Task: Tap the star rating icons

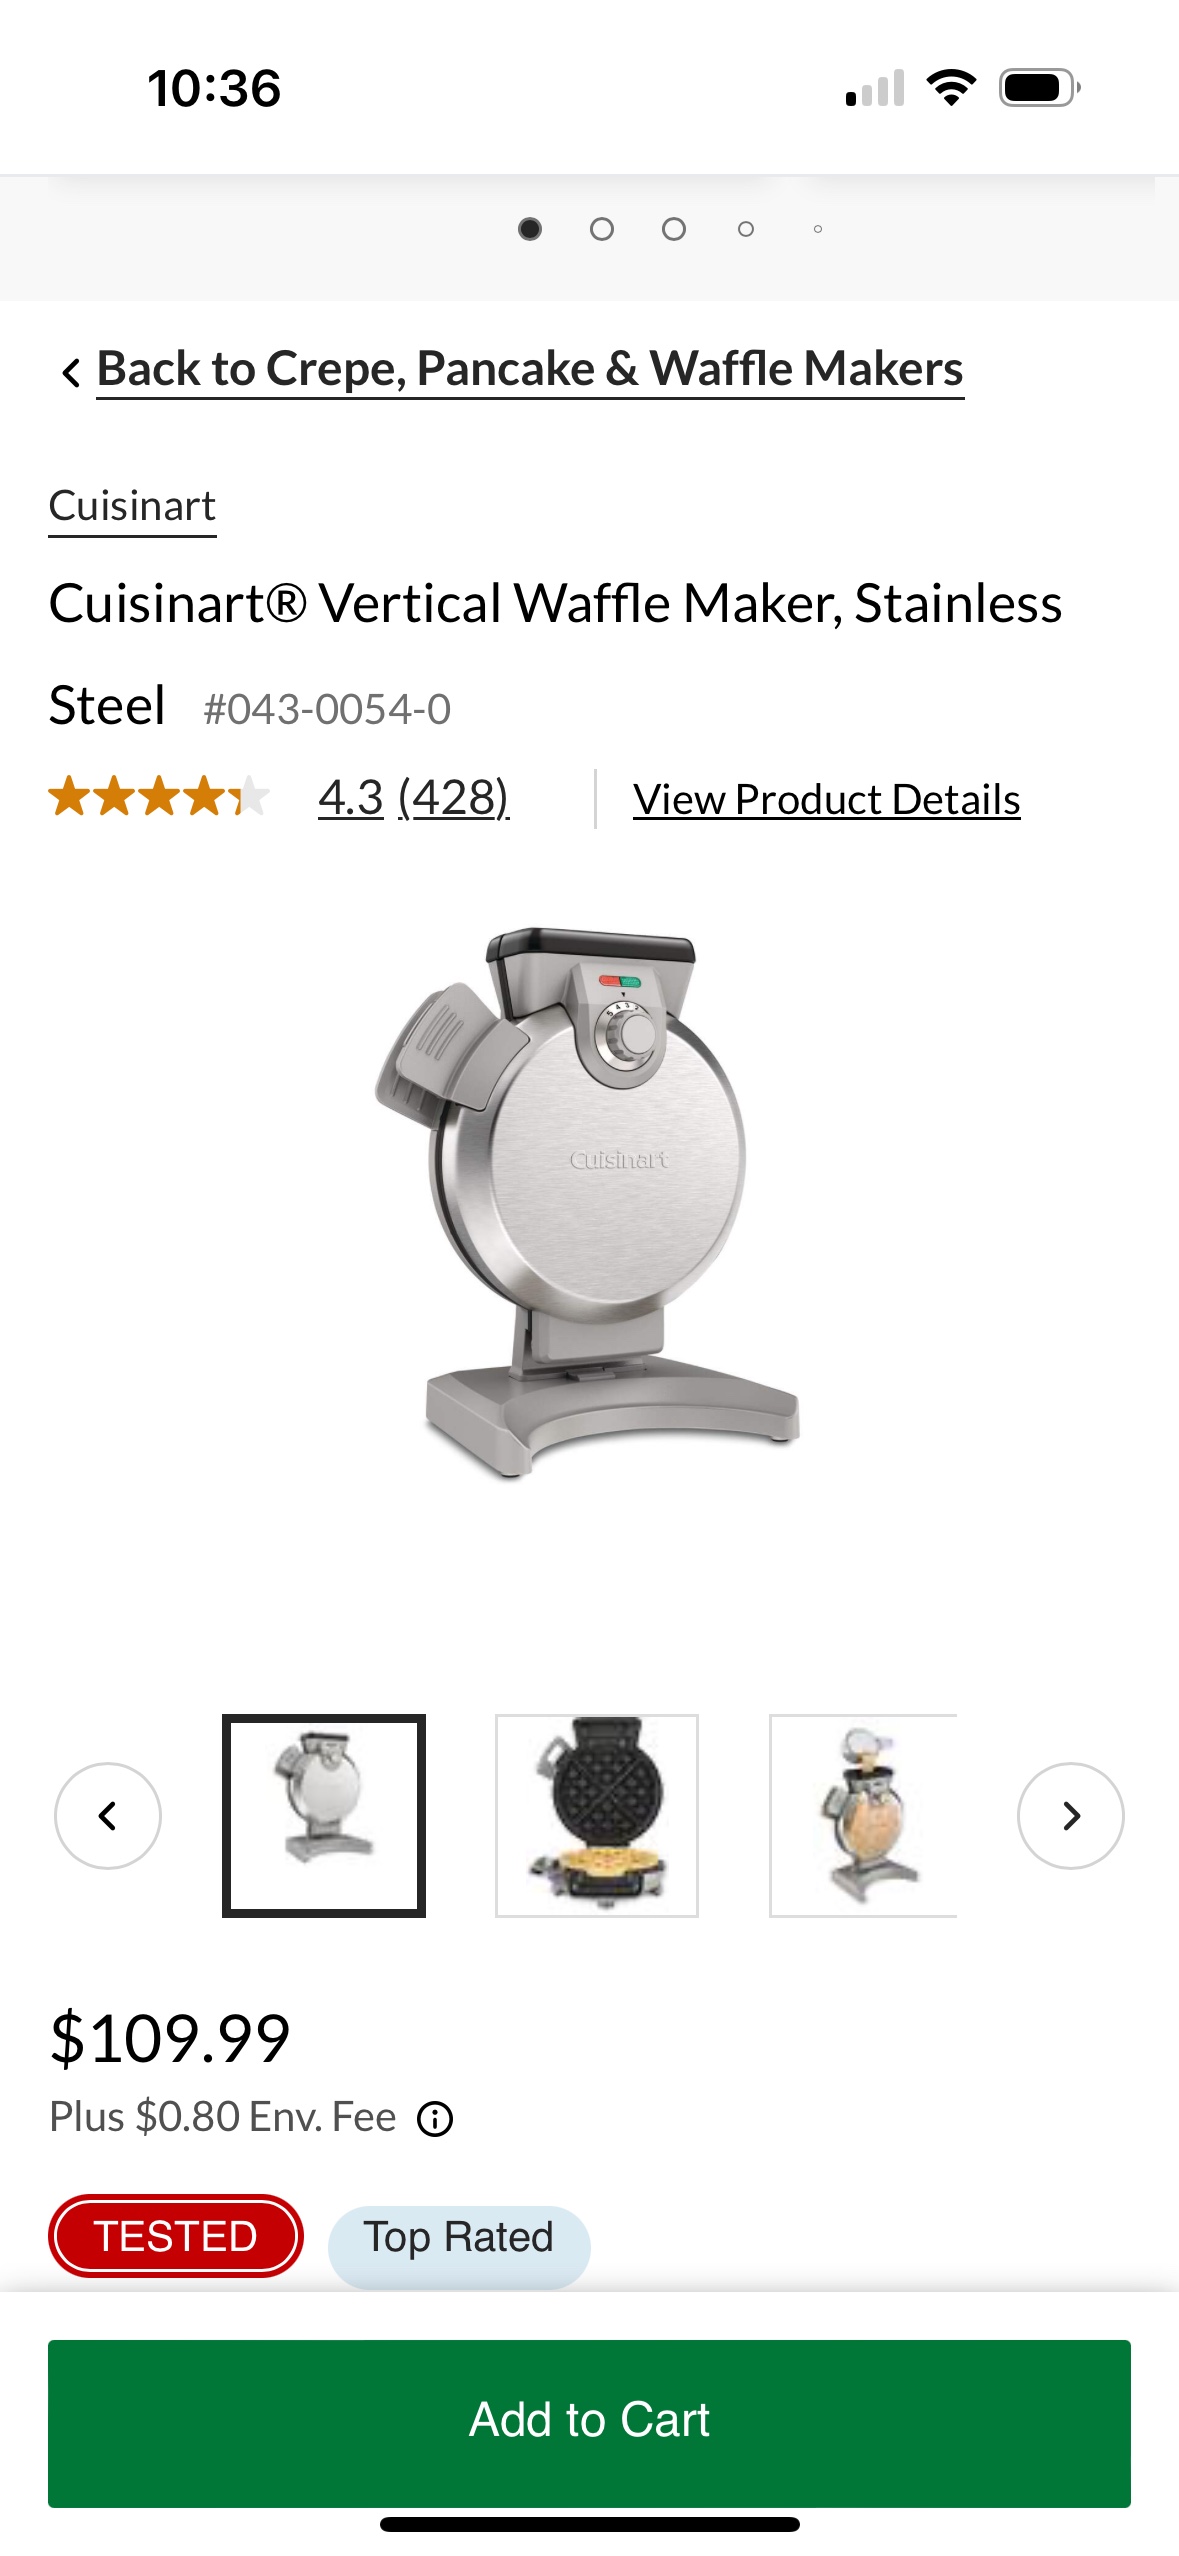Action: [160, 797]
